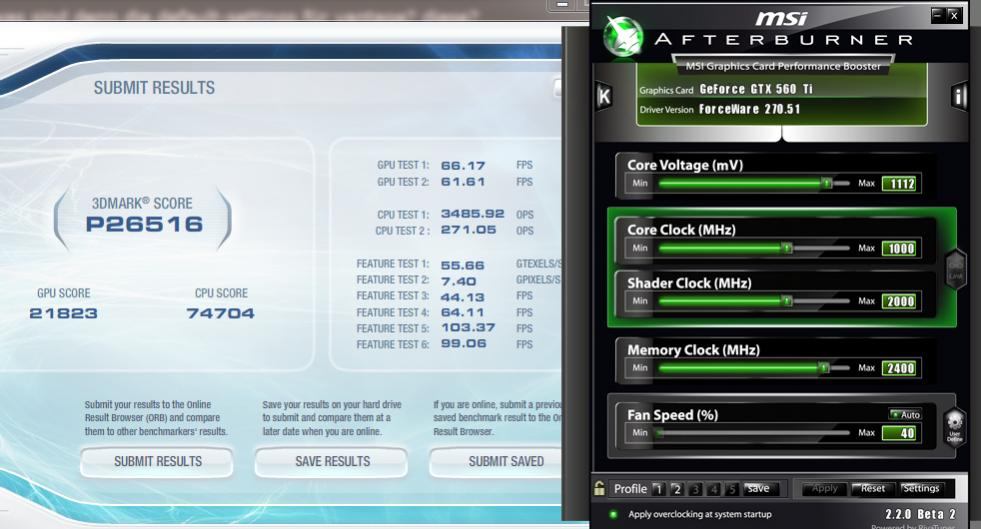
Task: Click the SUBMIT RESULTS heading in 3DMark
Action: coord(154,88)
